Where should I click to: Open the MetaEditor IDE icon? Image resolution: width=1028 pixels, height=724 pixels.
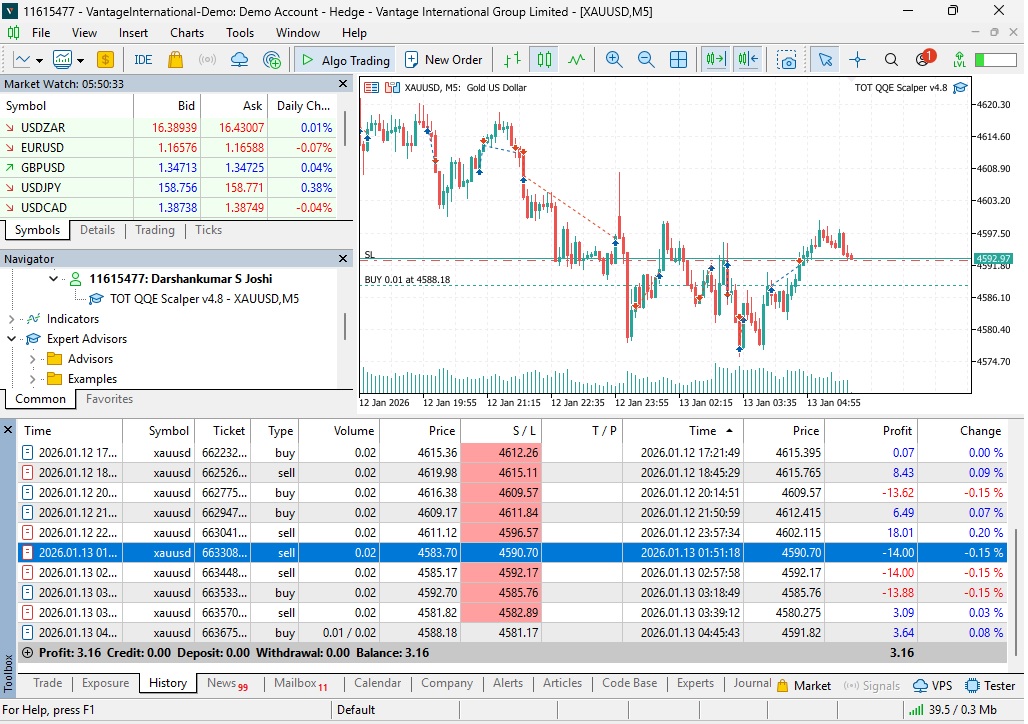143,60
